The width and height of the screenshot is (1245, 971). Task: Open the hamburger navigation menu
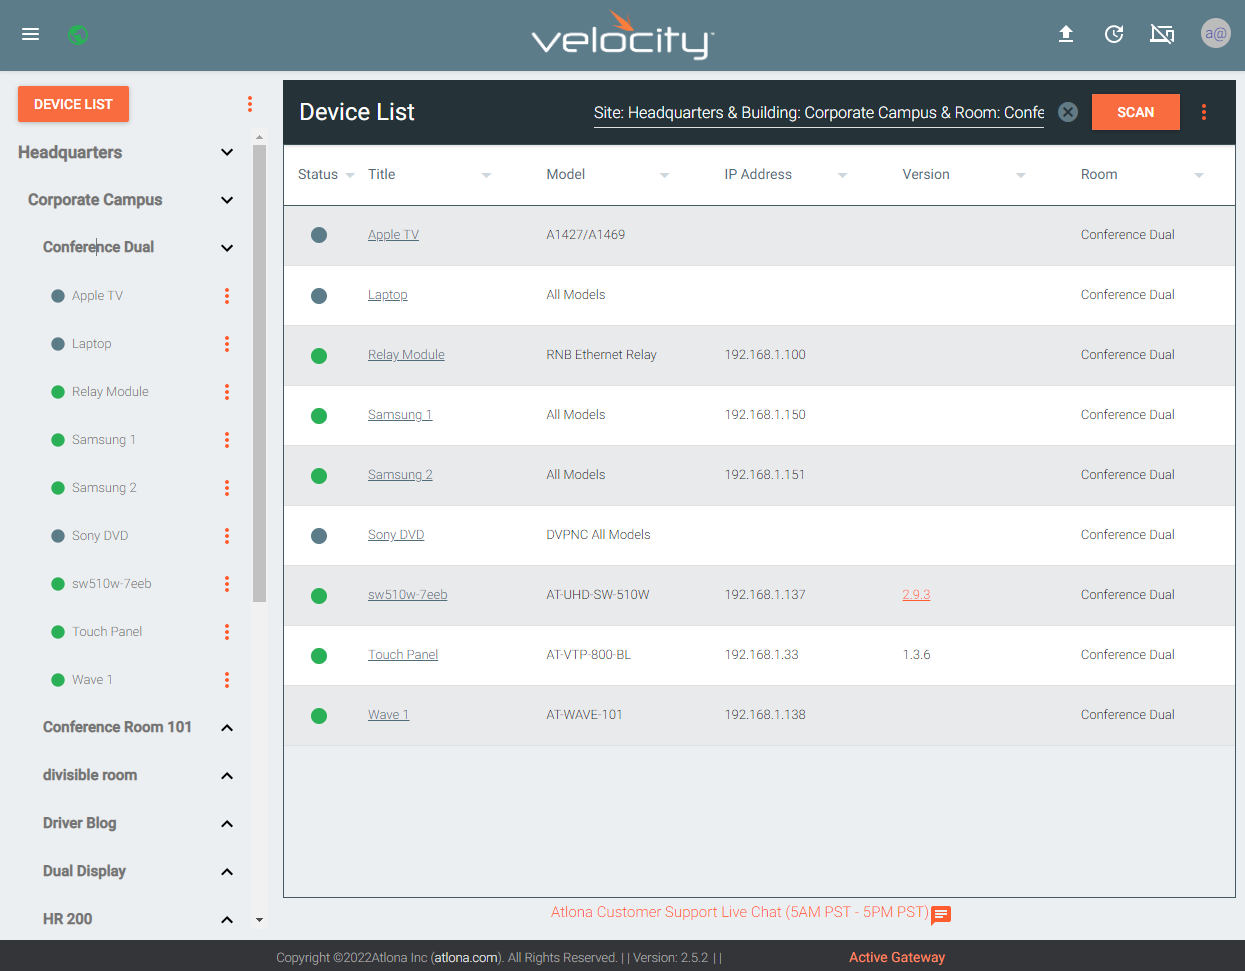31,34
